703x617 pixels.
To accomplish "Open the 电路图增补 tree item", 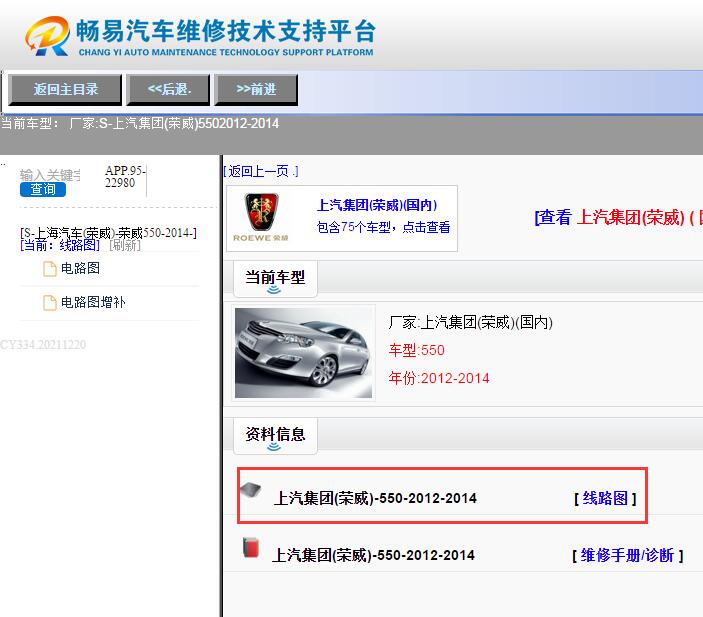I will coord(93,302).
